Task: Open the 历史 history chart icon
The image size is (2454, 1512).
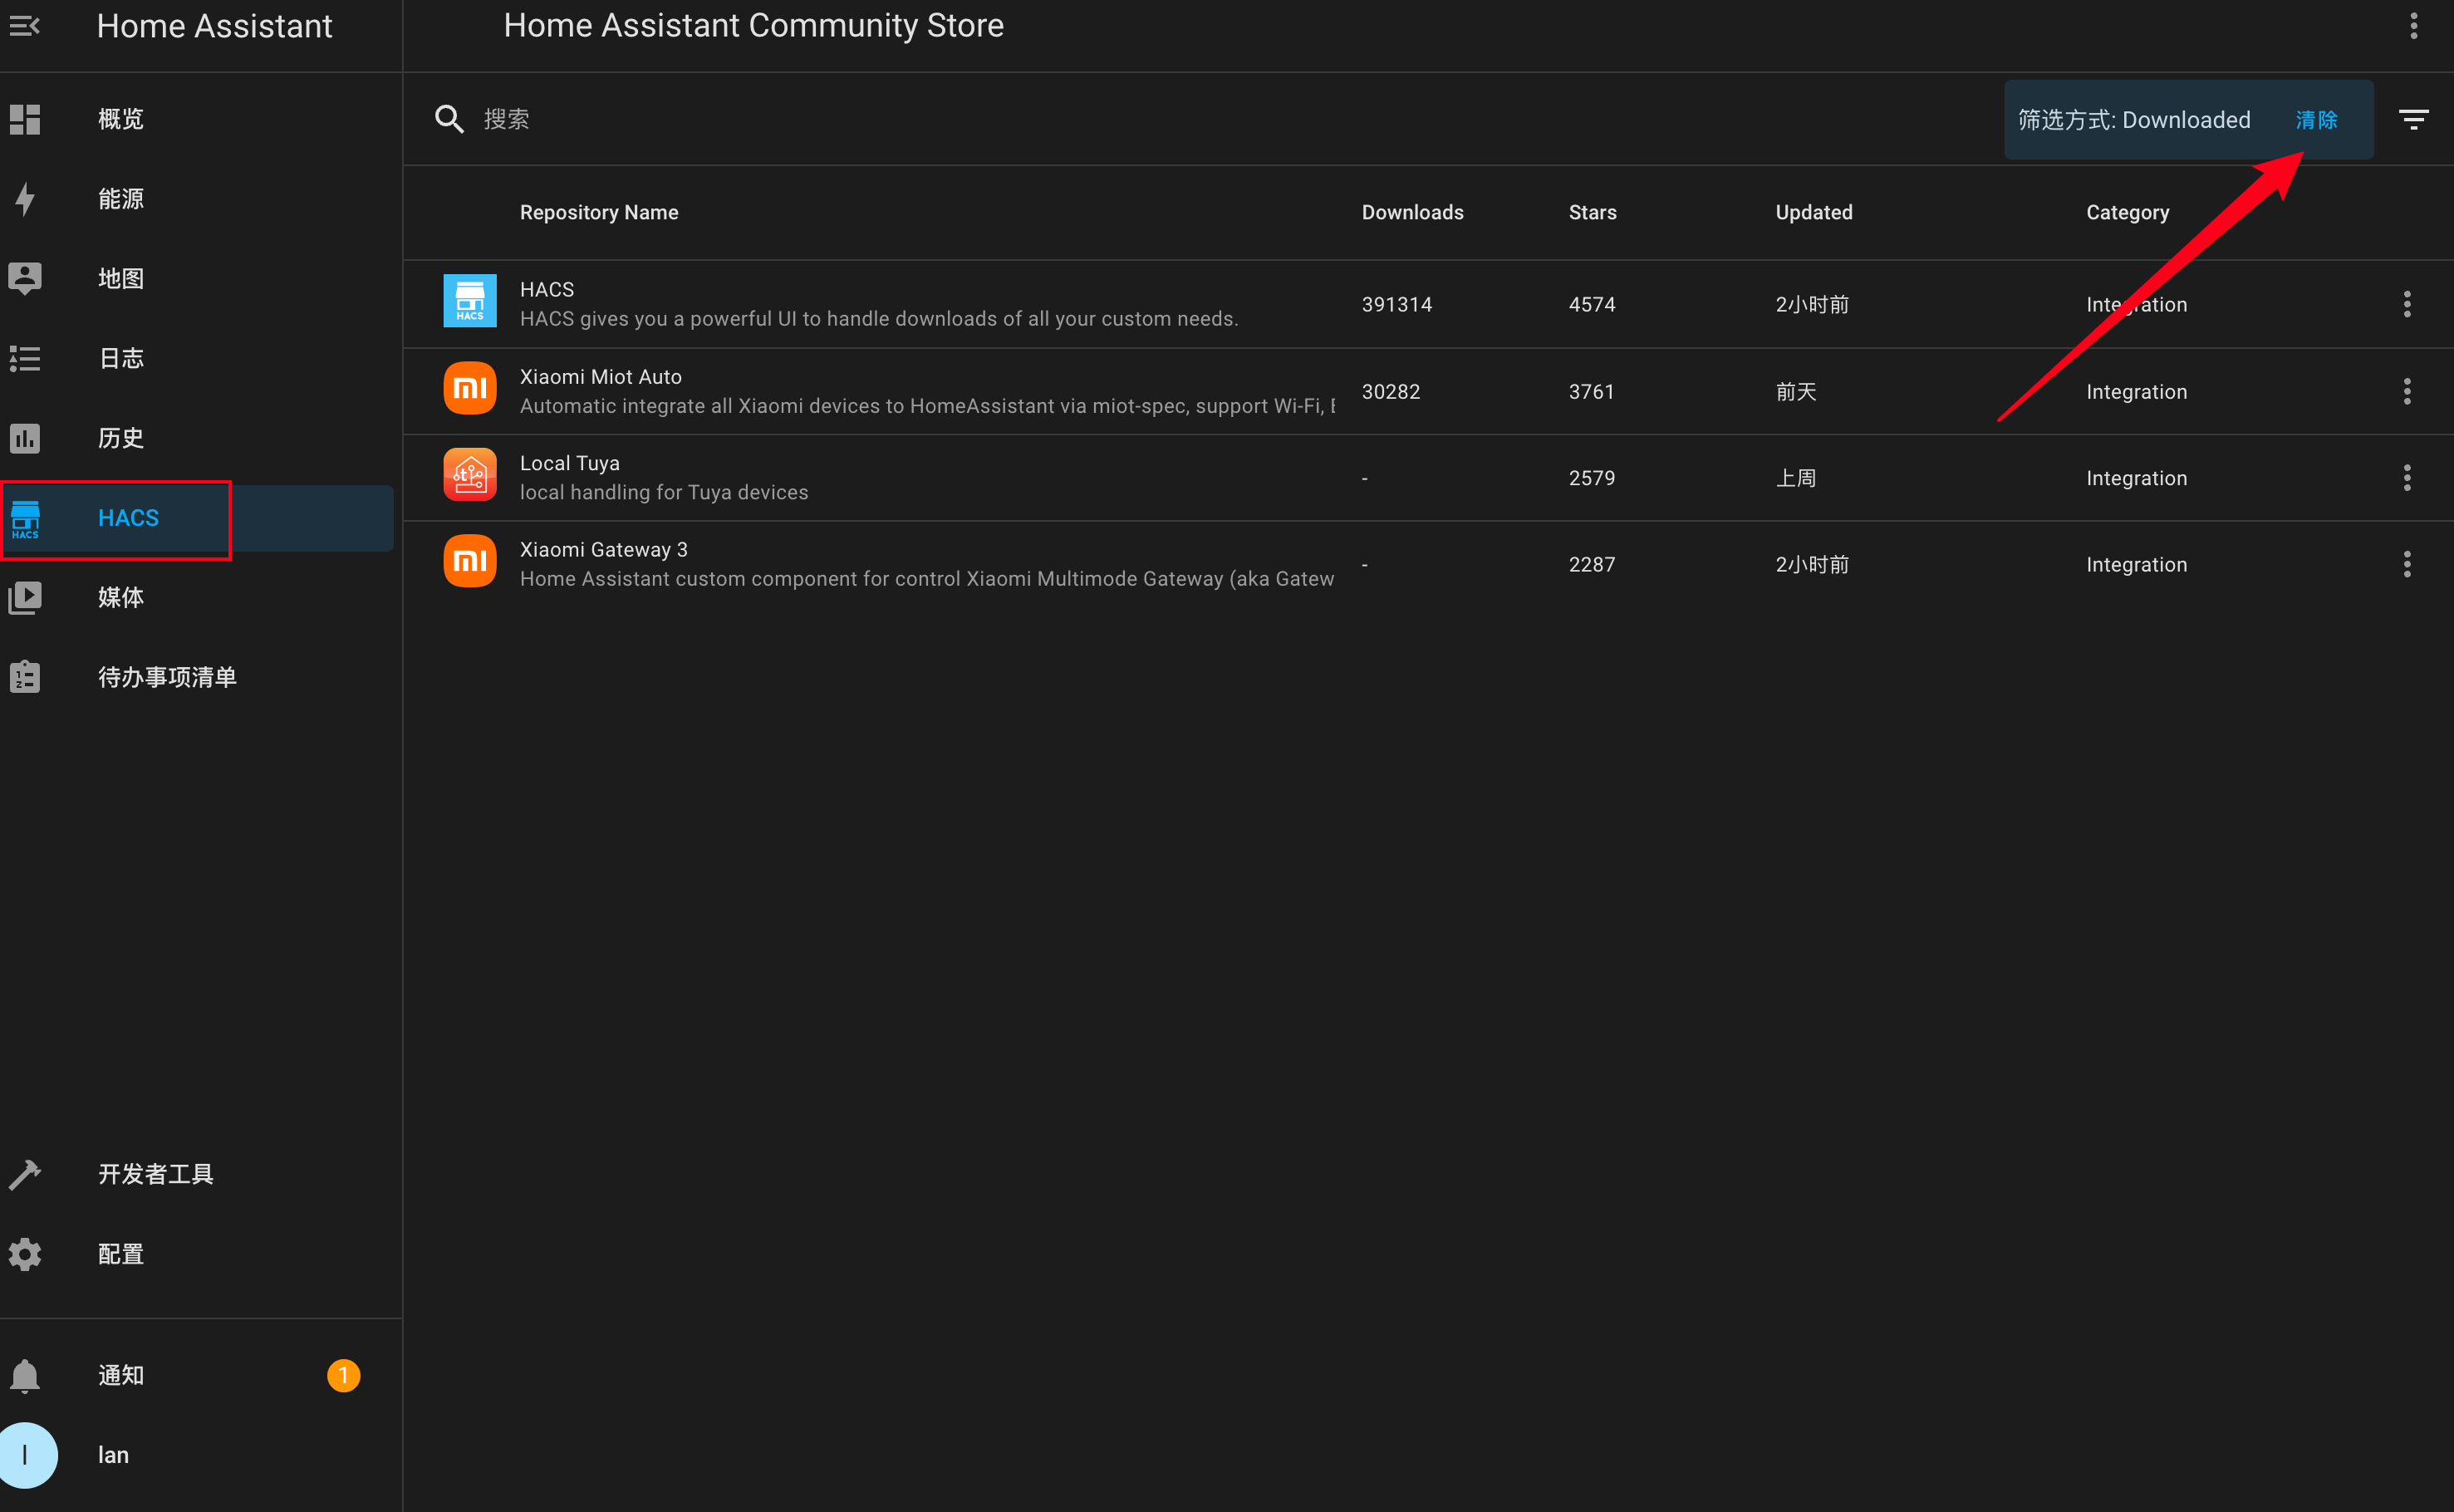Action: click(25, 438)
